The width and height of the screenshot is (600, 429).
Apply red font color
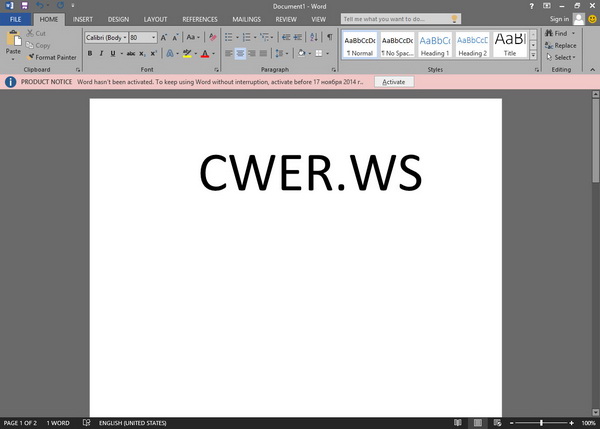click(205, 54)
